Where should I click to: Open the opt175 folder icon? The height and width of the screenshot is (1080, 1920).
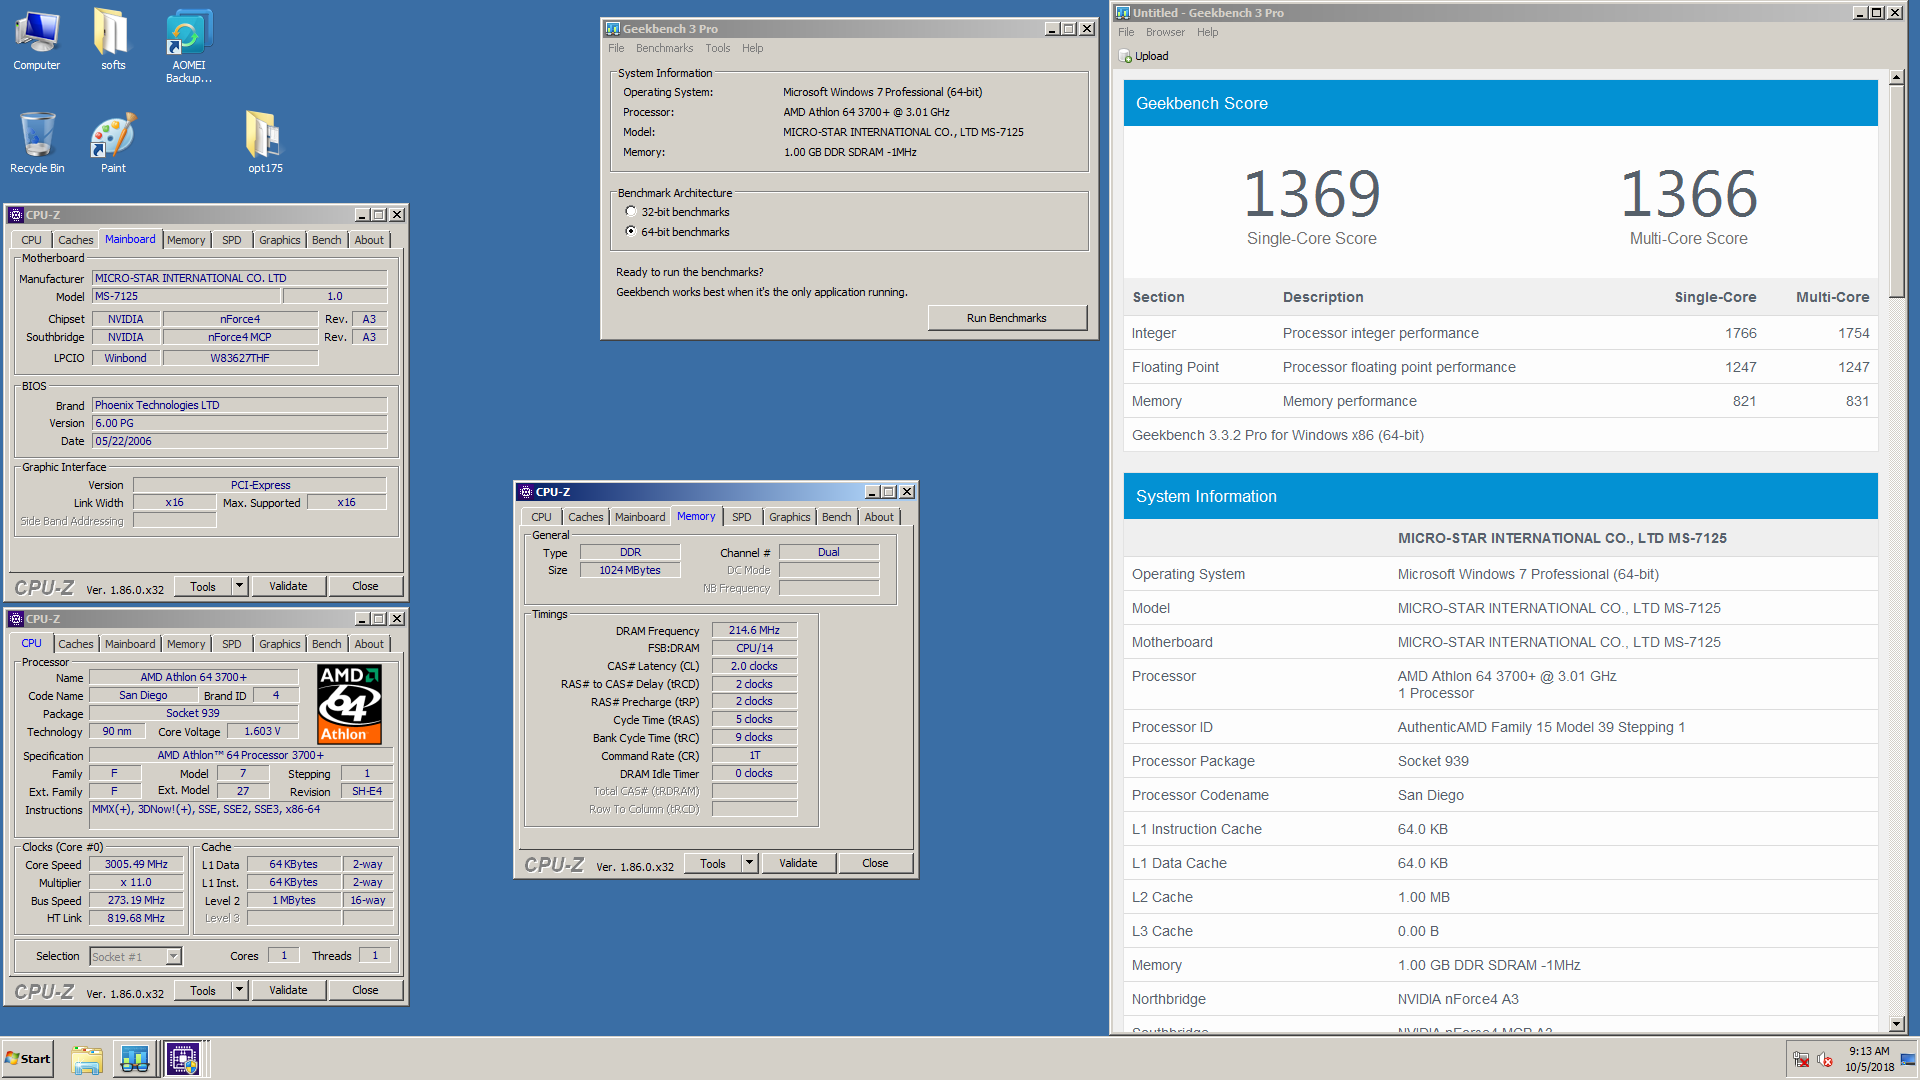(x=265, y=142)
